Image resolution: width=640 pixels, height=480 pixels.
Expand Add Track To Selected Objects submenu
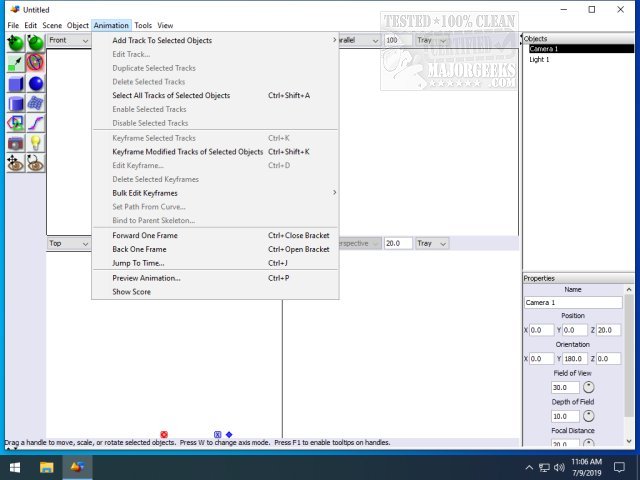[x=216, y=40]
